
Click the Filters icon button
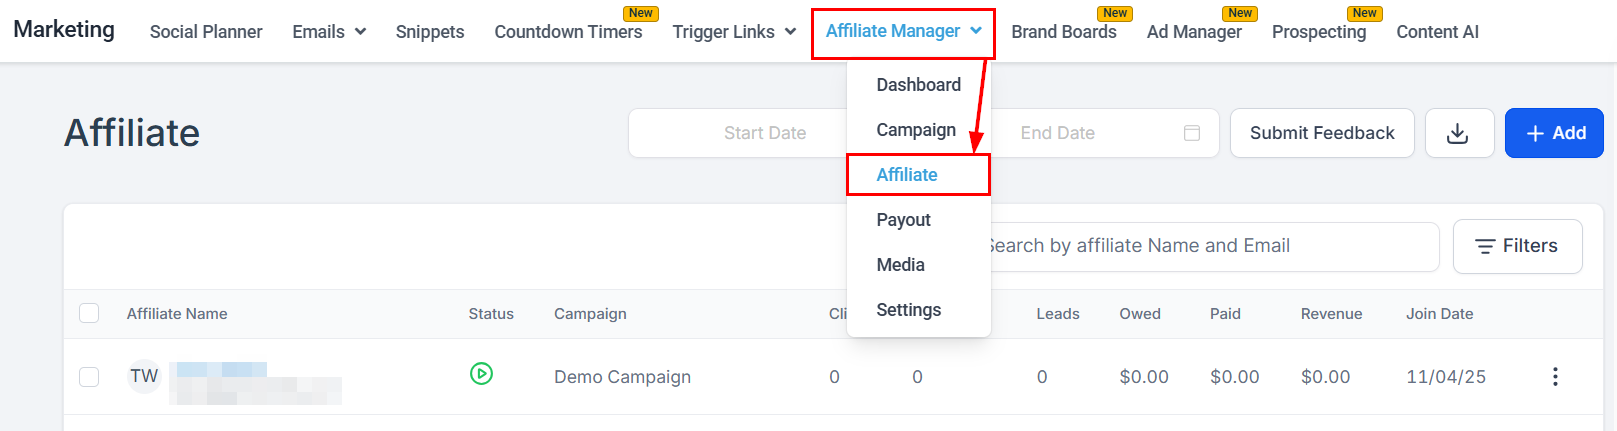pos(1517,246)
